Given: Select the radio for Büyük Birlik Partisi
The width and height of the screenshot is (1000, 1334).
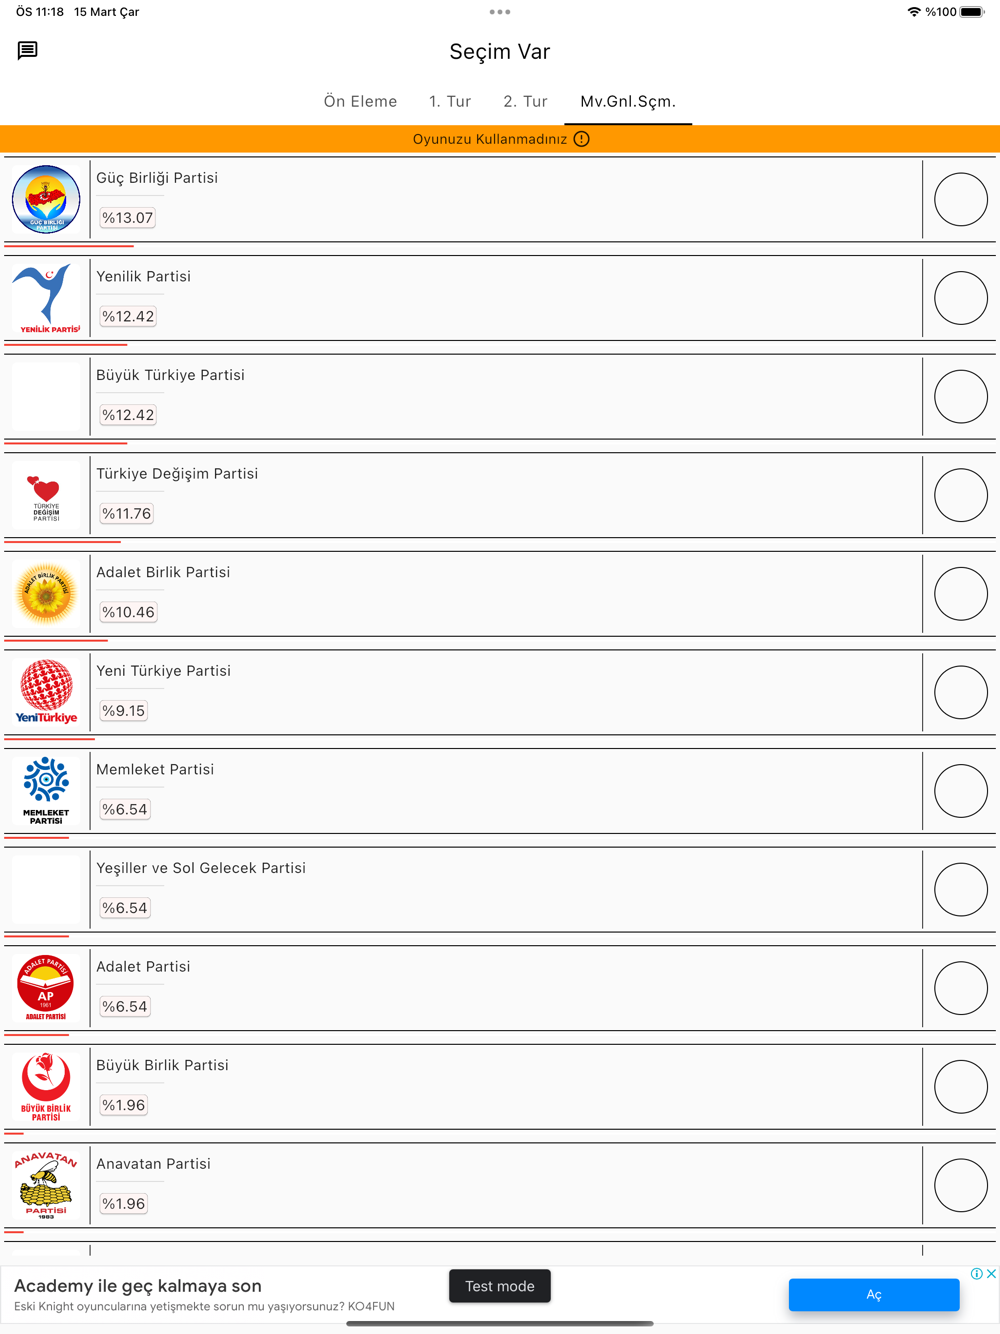Looking at the screenshot, I should [x=961, y=1086].
